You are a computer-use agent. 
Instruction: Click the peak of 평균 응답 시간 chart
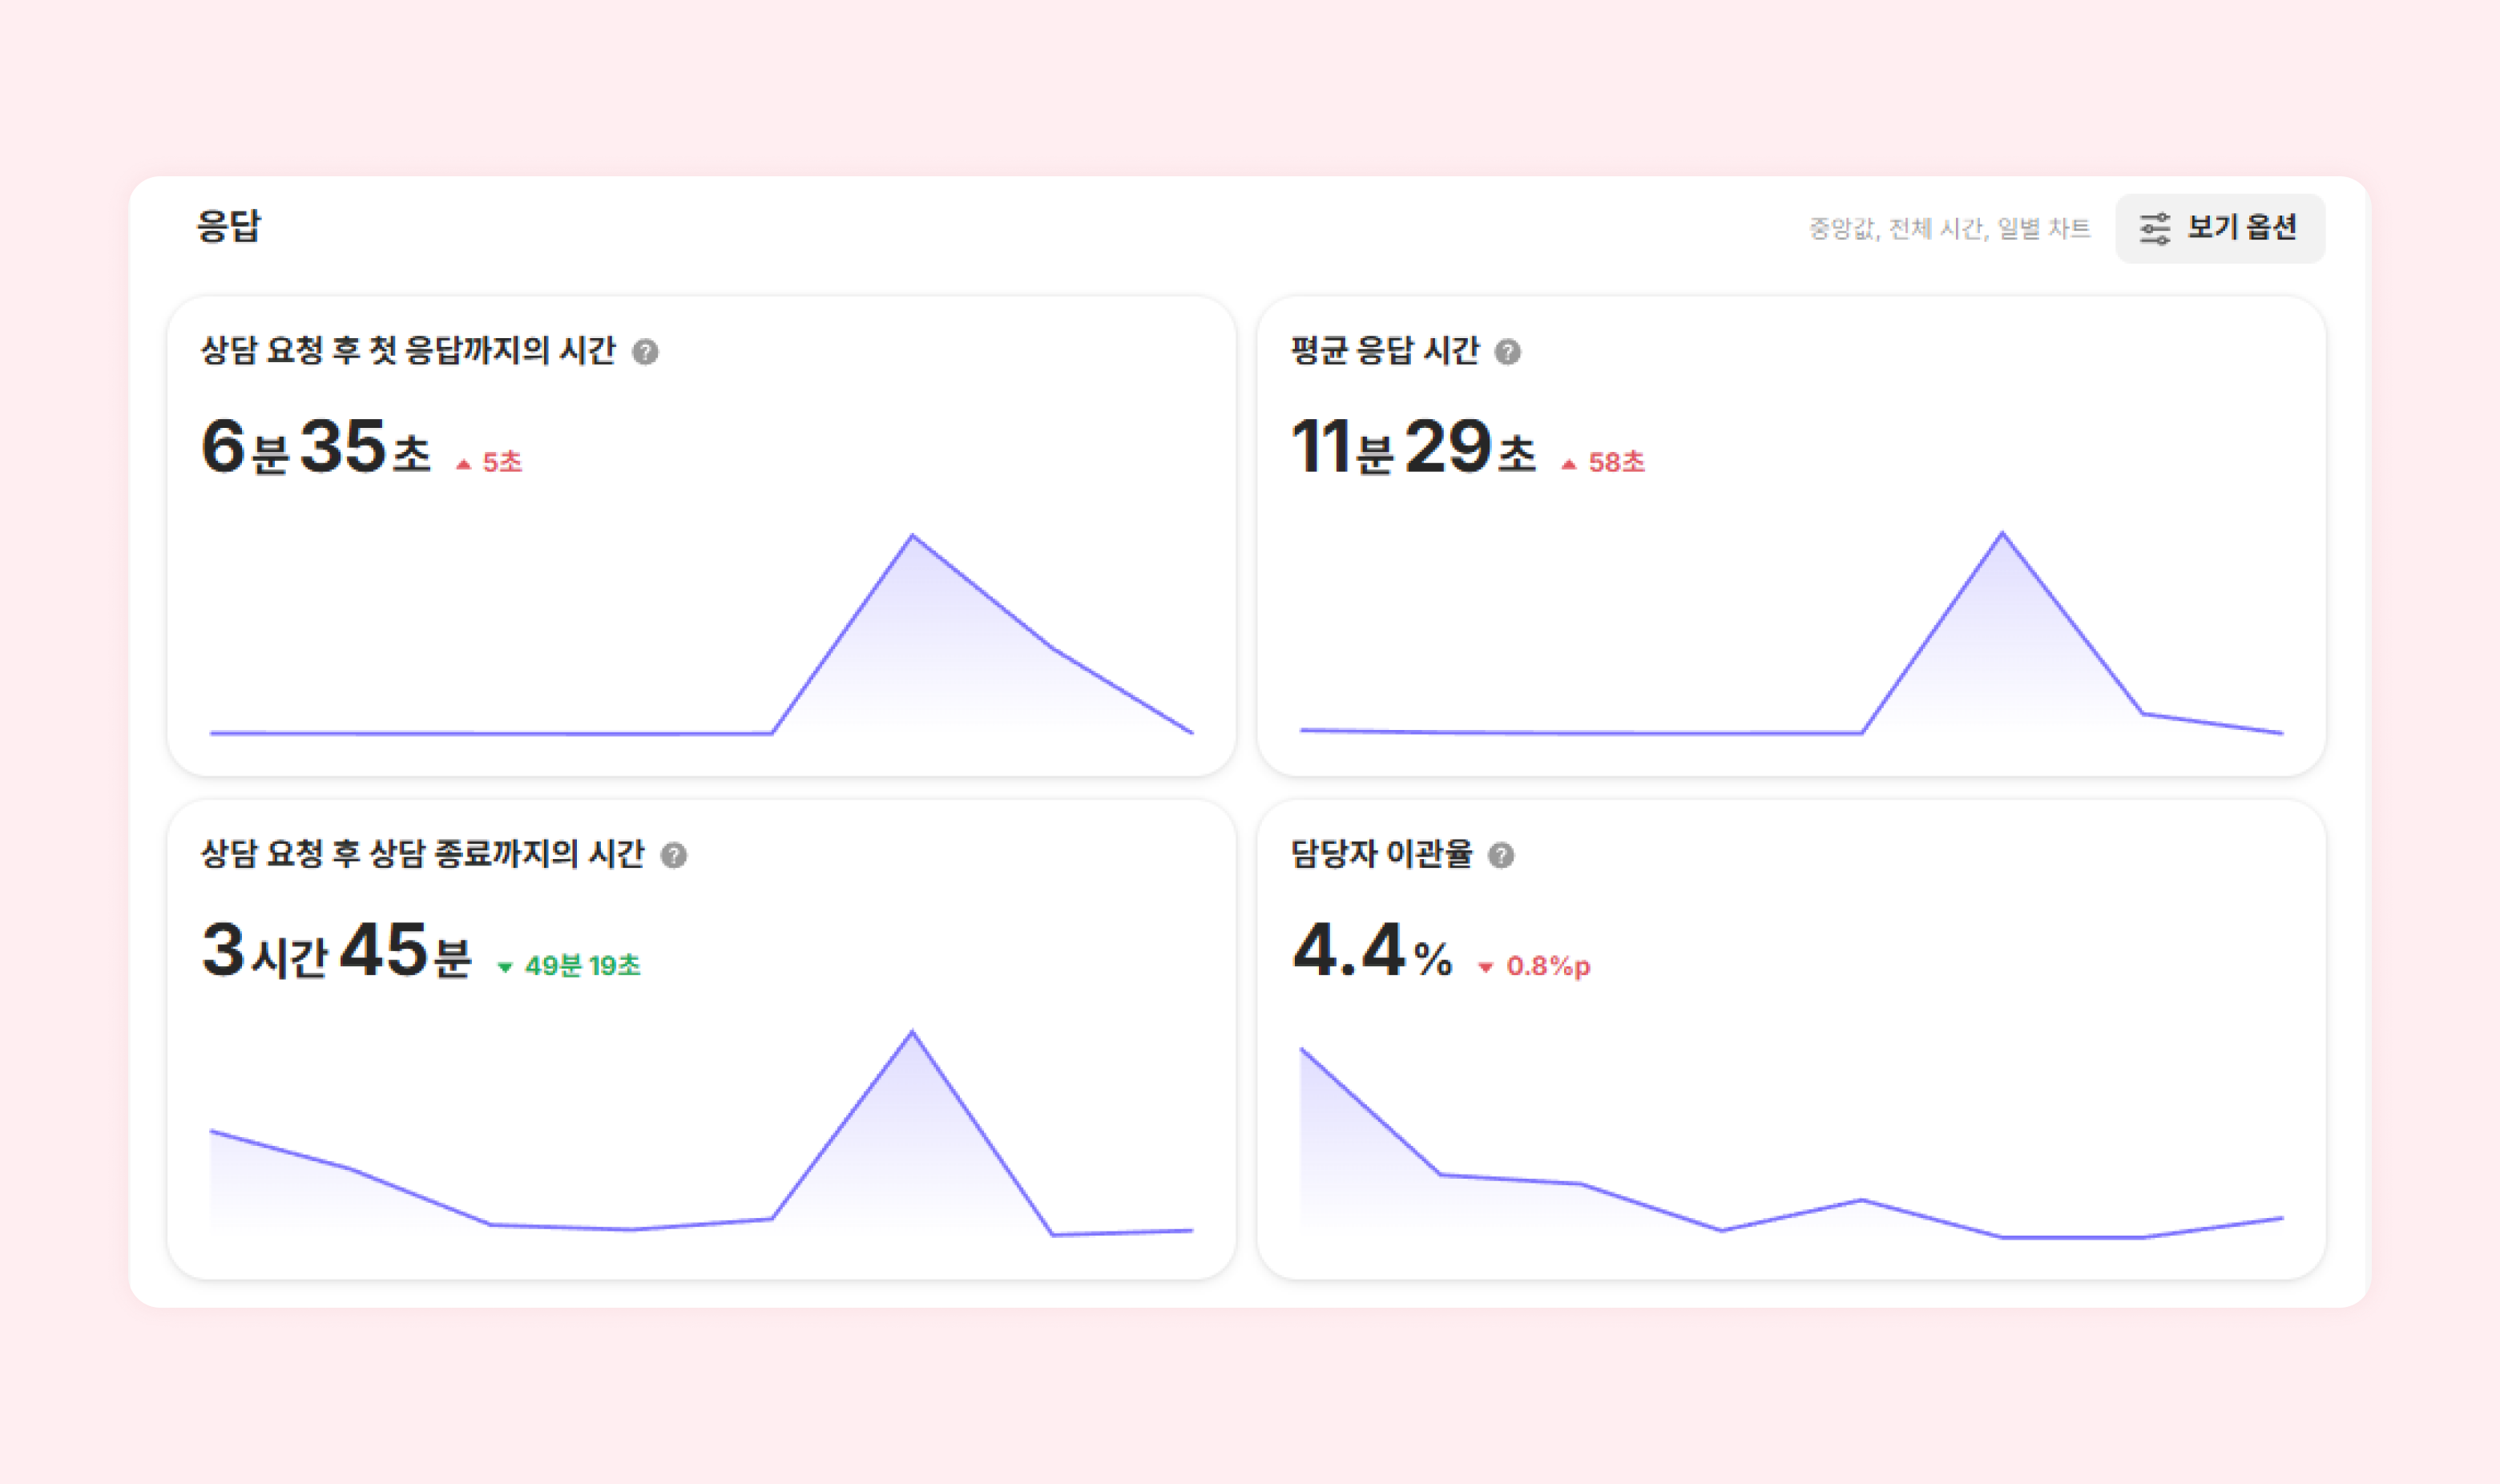coord(2002,534)
